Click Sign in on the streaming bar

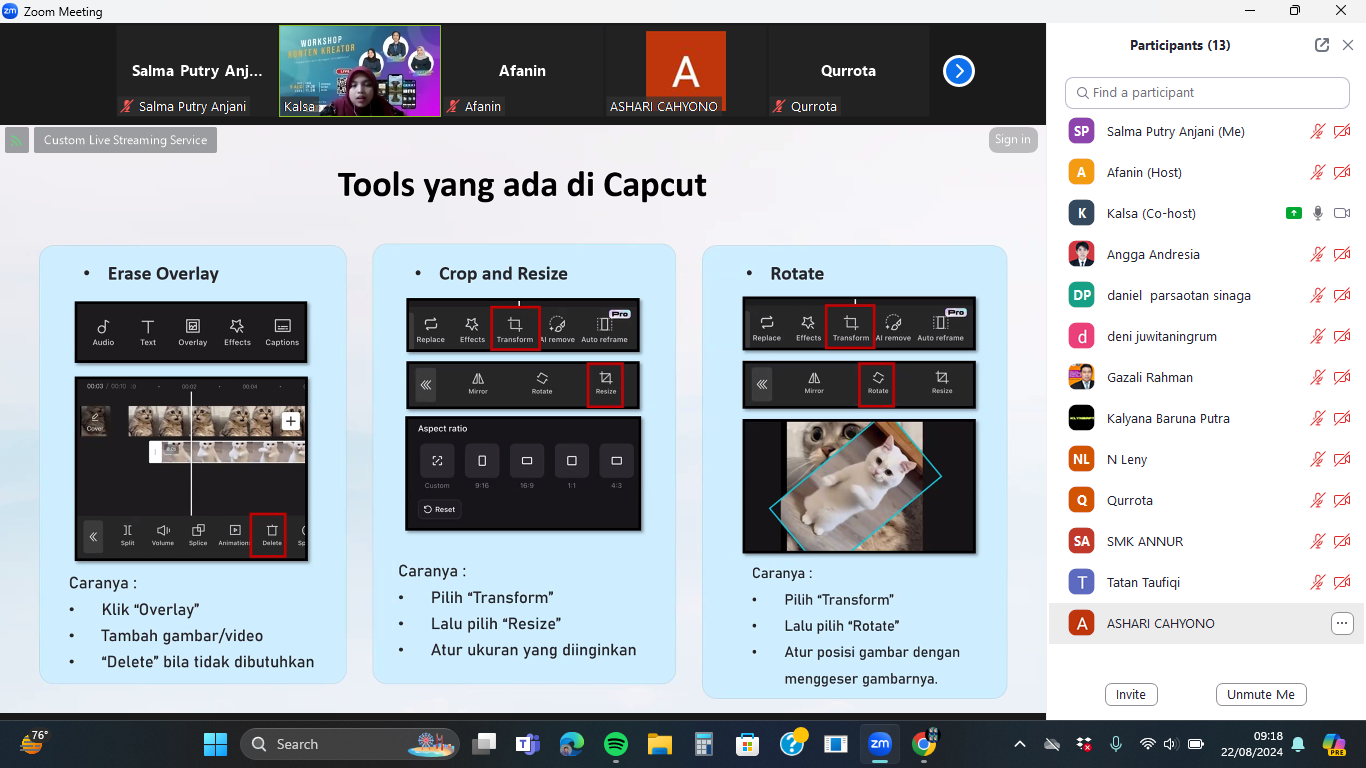tap(1012, 140)
